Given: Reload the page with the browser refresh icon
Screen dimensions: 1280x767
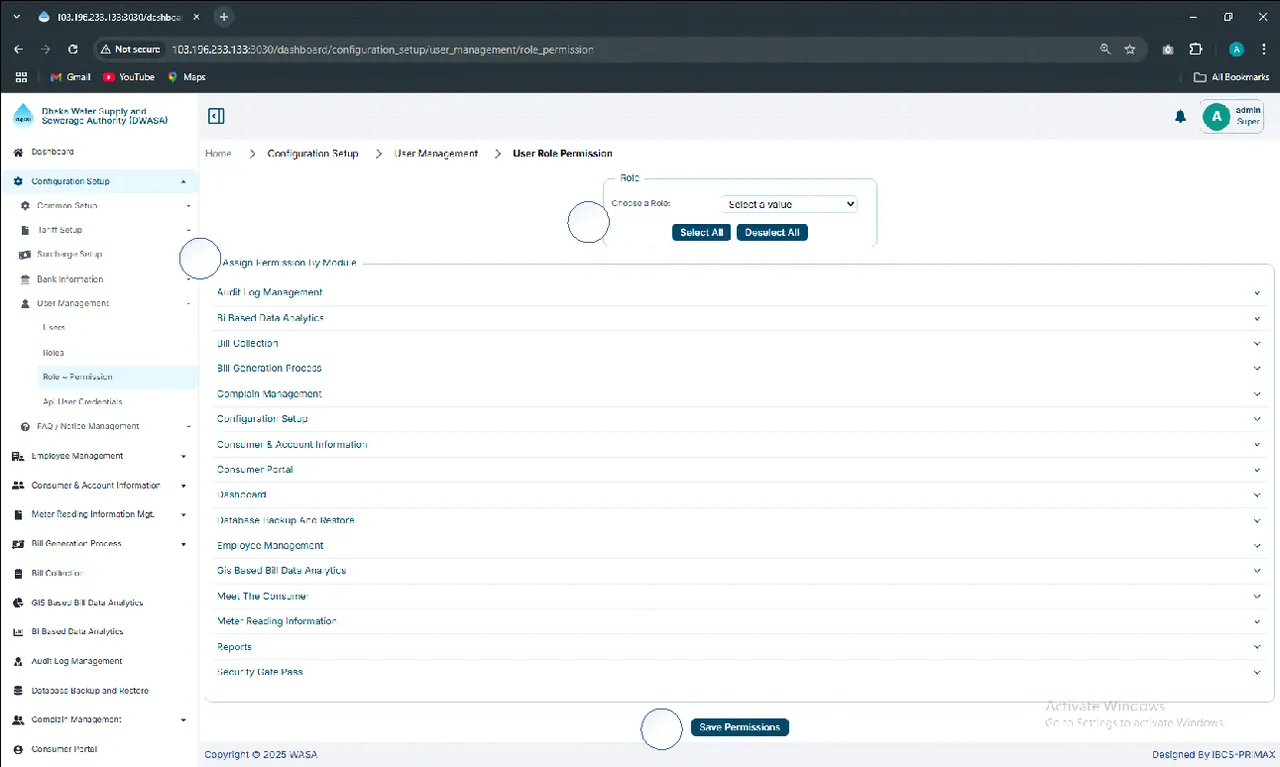Looking at the screenshot, I should (73, 49).
